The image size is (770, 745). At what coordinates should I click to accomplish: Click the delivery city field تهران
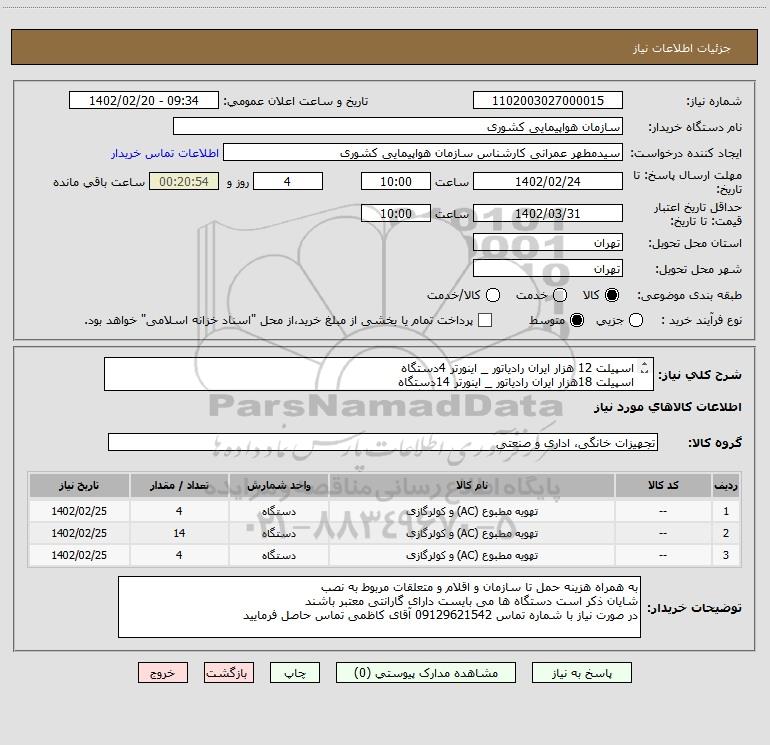(x=548, y=269)
